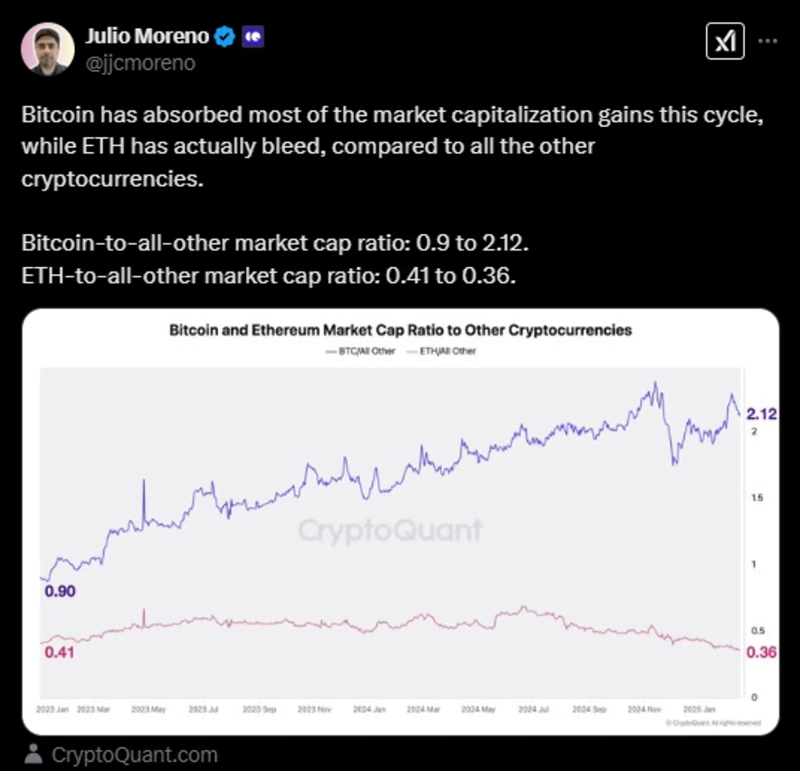Click the Grok icon in tweet header
Image resolution: width=800 pixels, height=771 pixels.
723,41
